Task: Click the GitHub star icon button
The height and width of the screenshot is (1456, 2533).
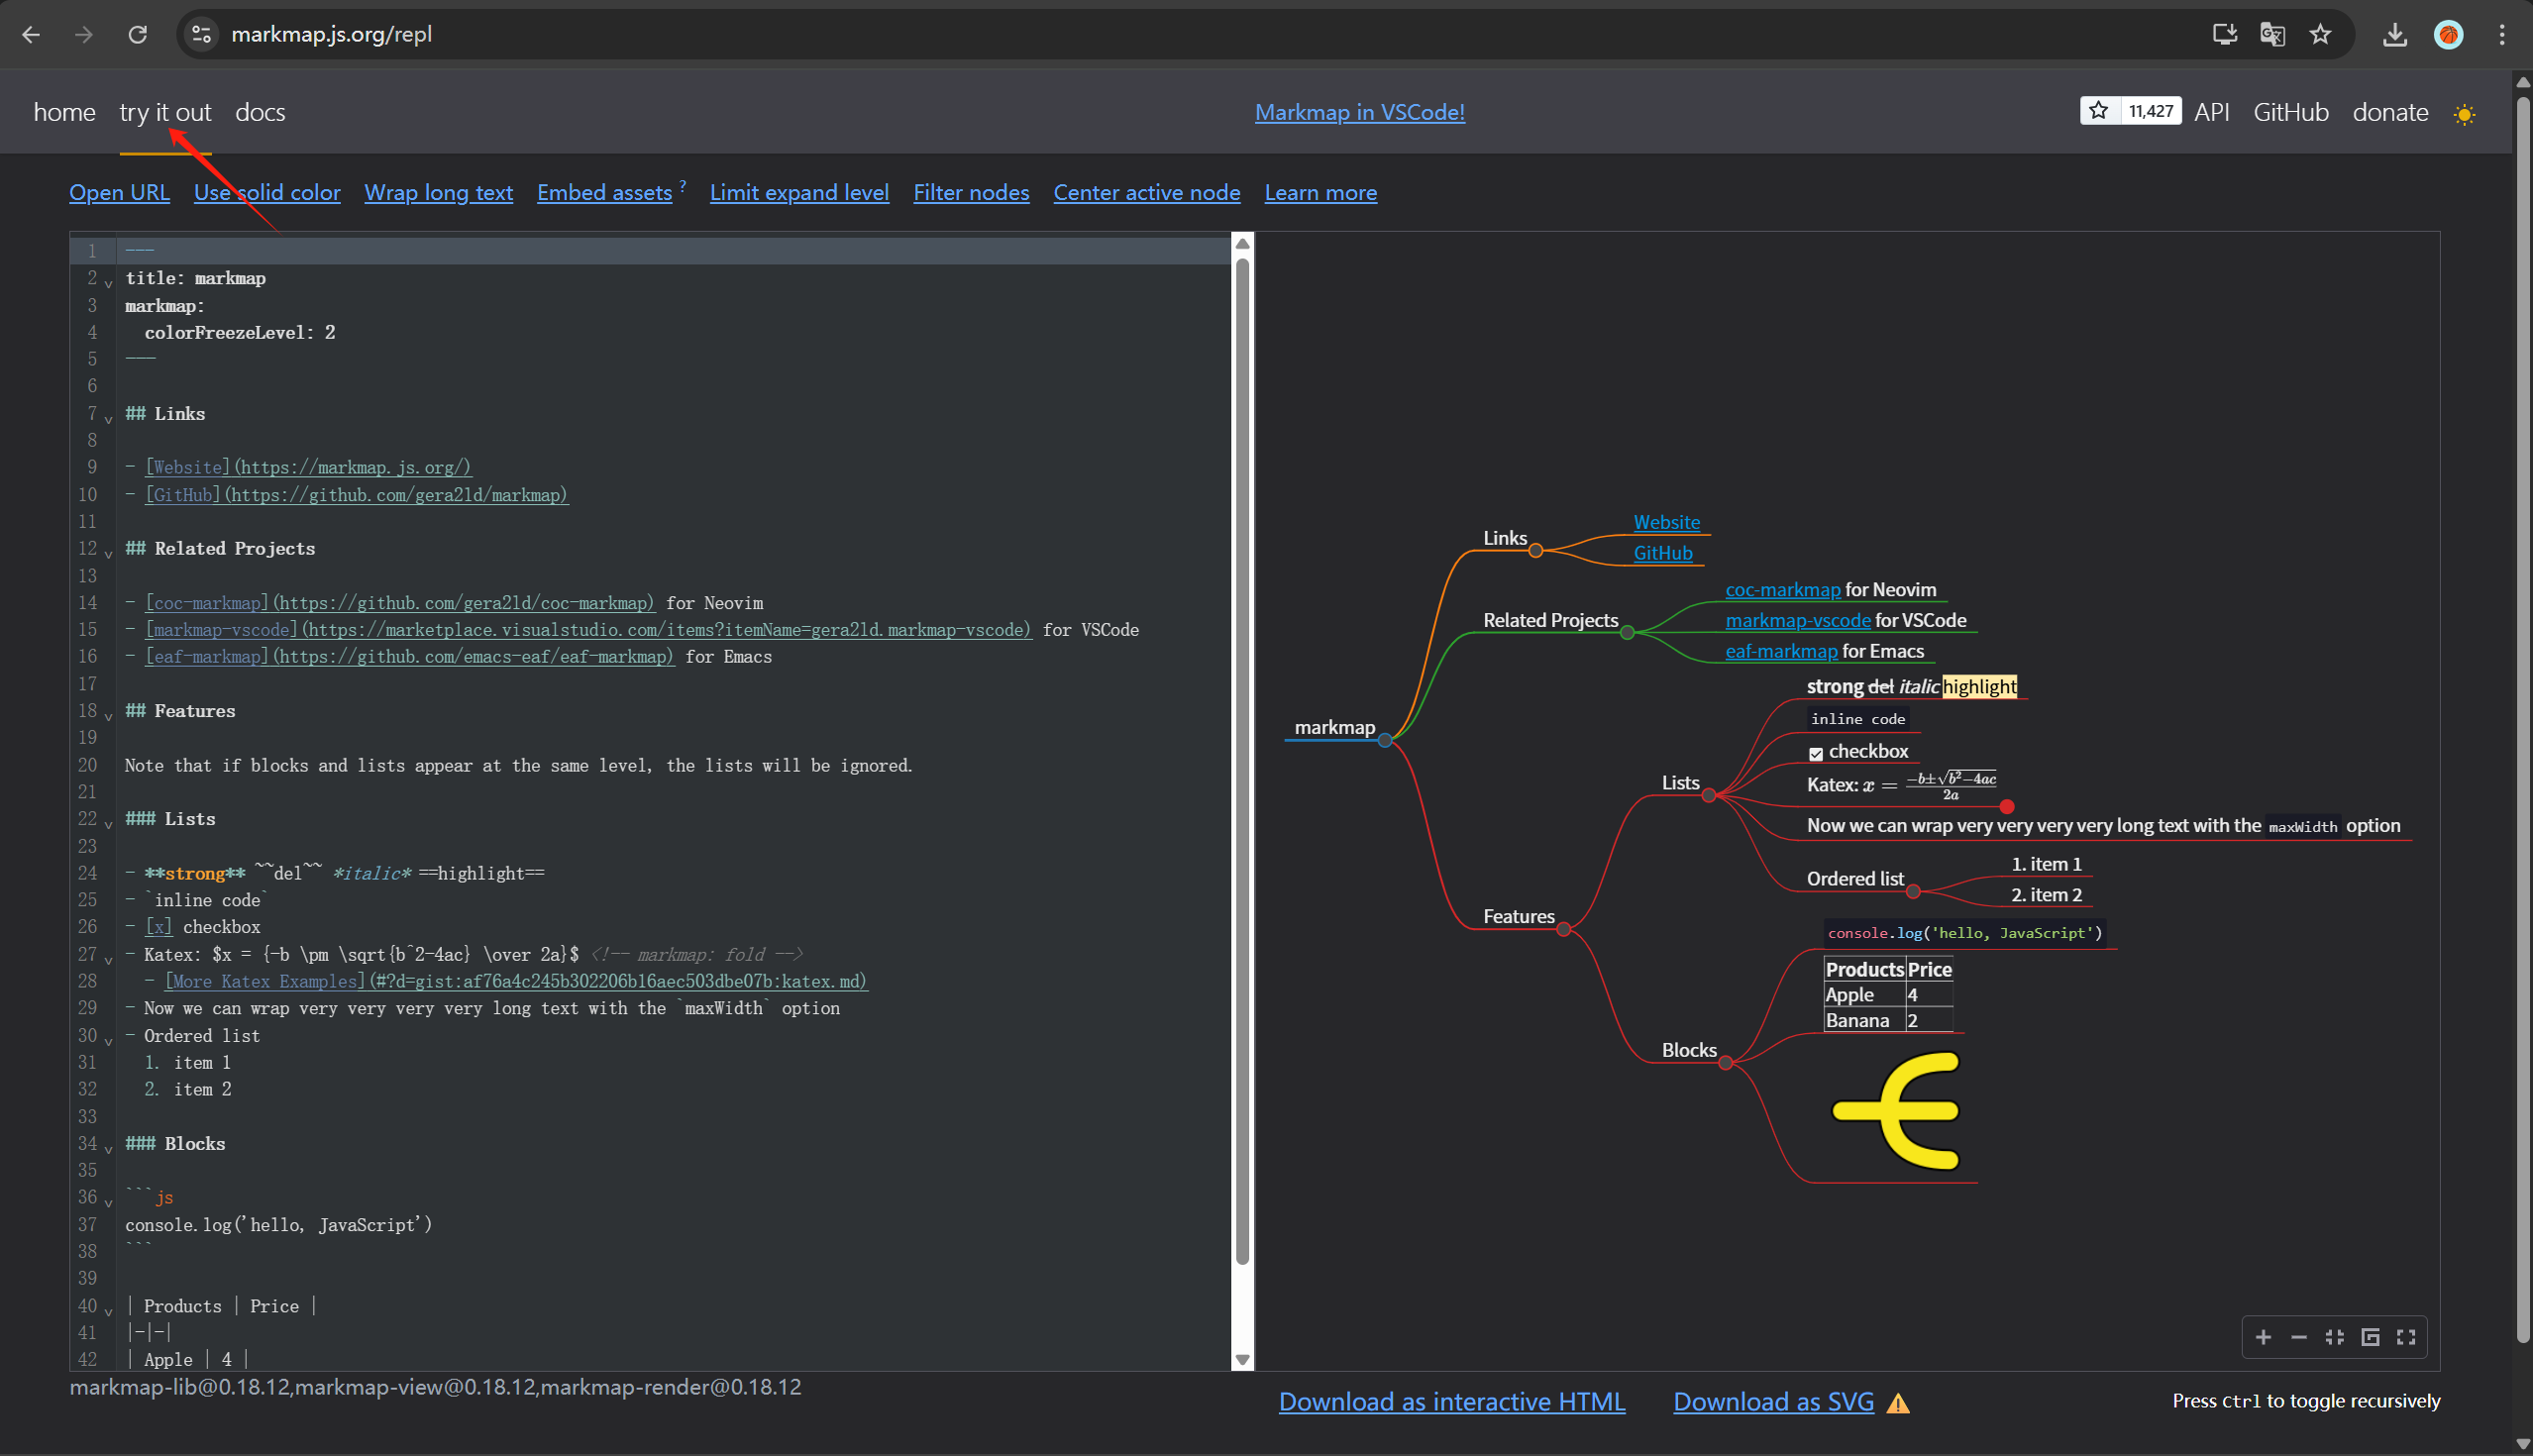Action: point(2099,111)
